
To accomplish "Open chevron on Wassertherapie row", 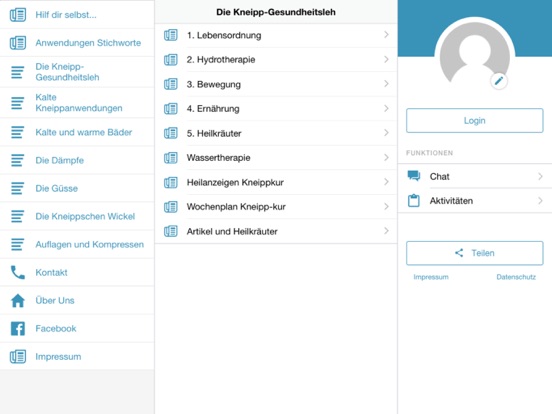I will pos(386,157).
